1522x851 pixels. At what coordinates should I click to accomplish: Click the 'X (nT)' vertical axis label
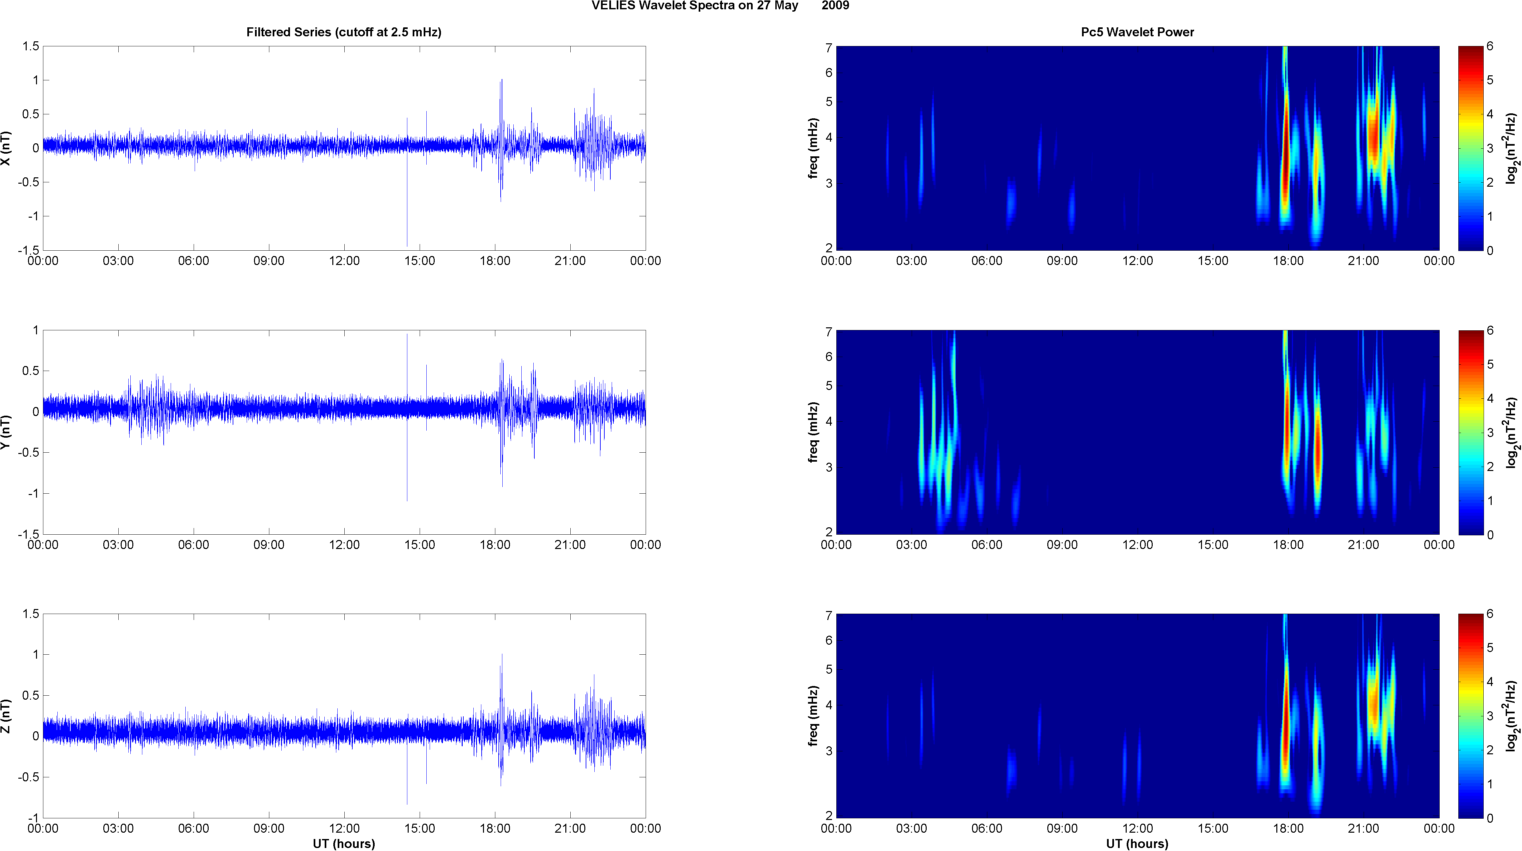(x=7, y=148)
